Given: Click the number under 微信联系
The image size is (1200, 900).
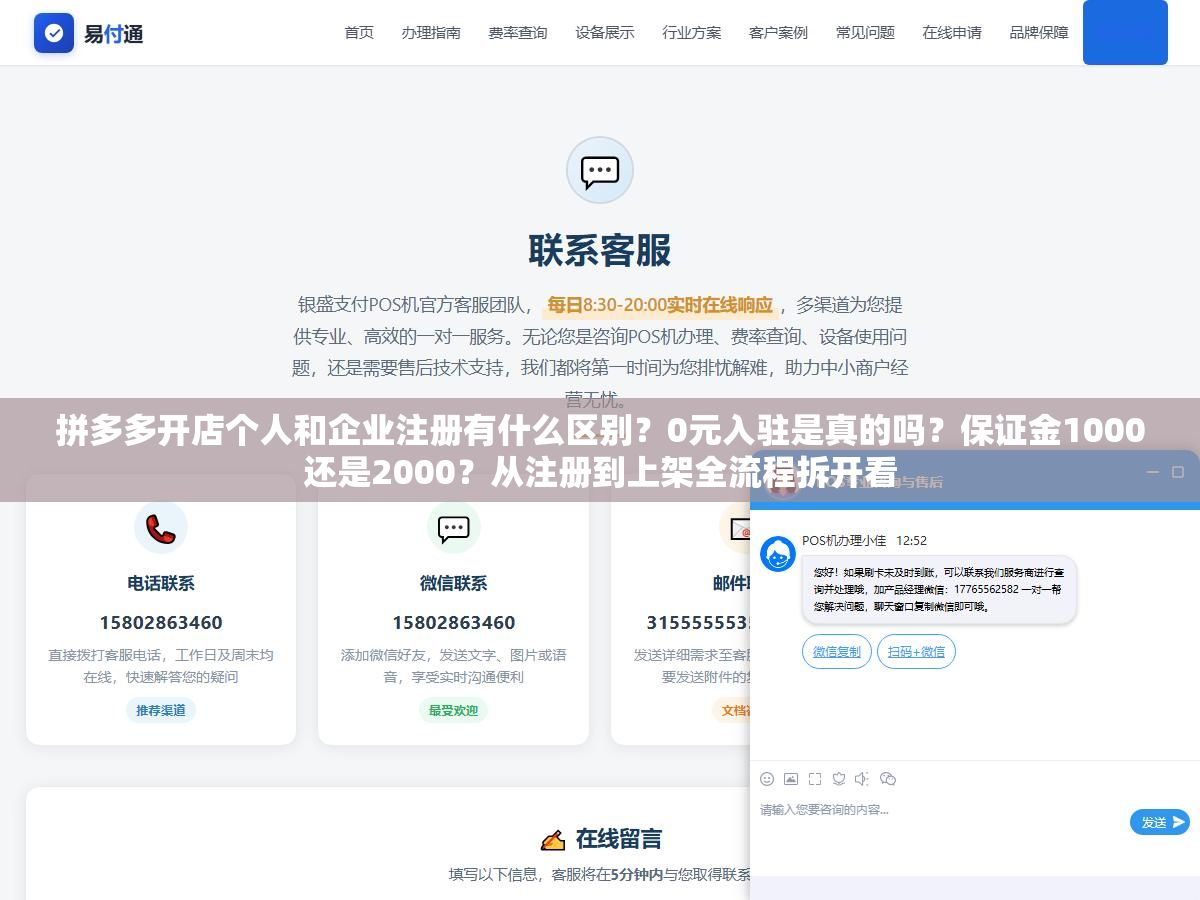Looking at the screenshot, I should 454,623.
